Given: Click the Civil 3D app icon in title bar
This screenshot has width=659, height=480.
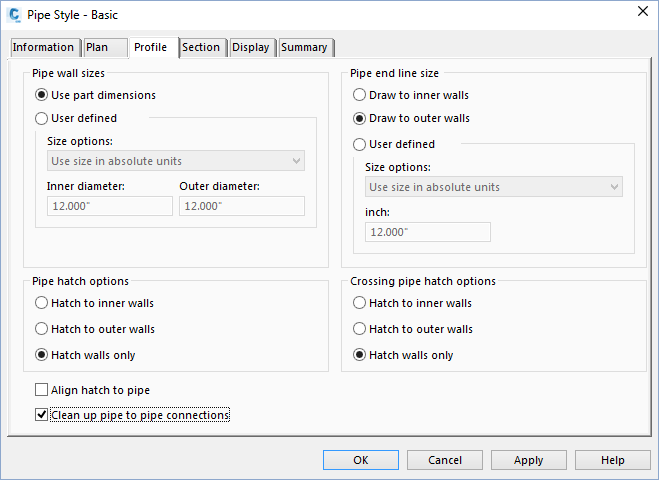Looking at the screenshot, I should [14, 12].
